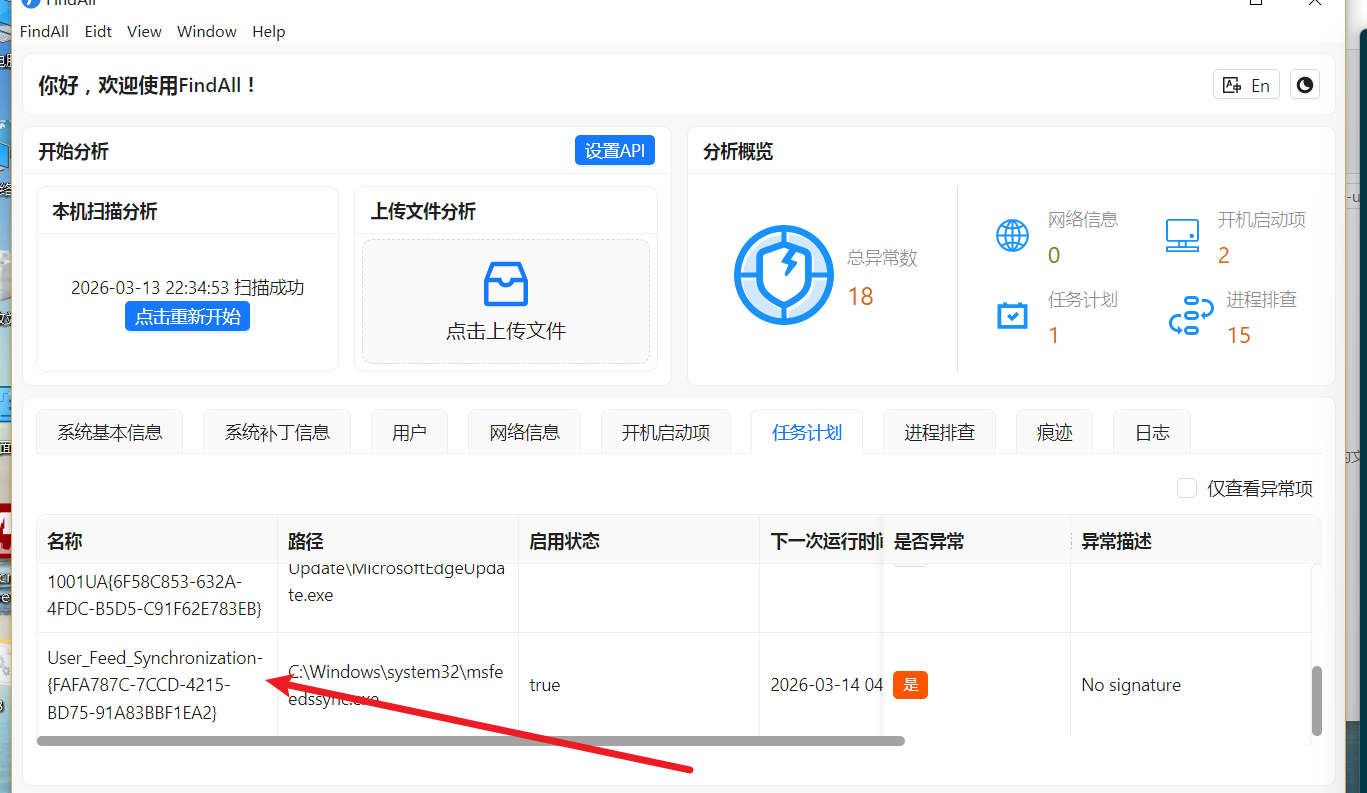Image resolution: width=1367 pixels, height=793 pixels.
Task: Open the Window menu
Action: pos(206,32)
